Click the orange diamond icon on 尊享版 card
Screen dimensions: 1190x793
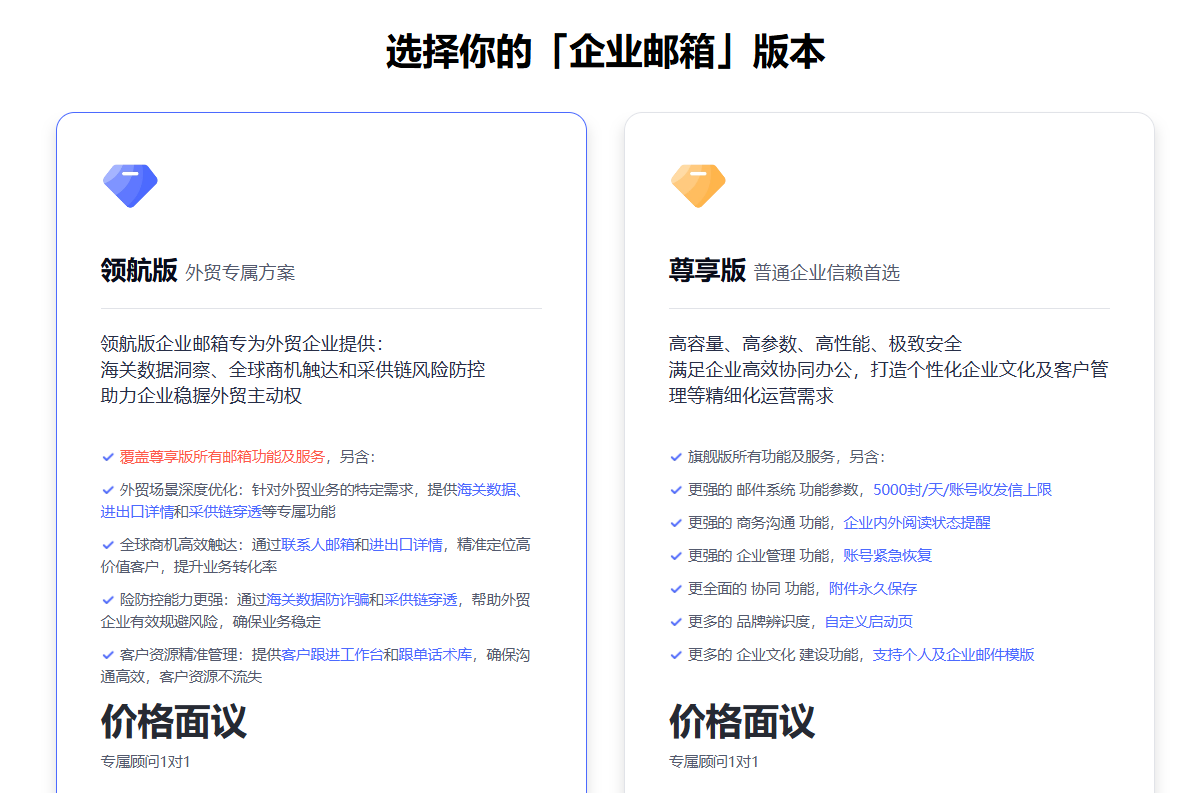coord(698,186)
